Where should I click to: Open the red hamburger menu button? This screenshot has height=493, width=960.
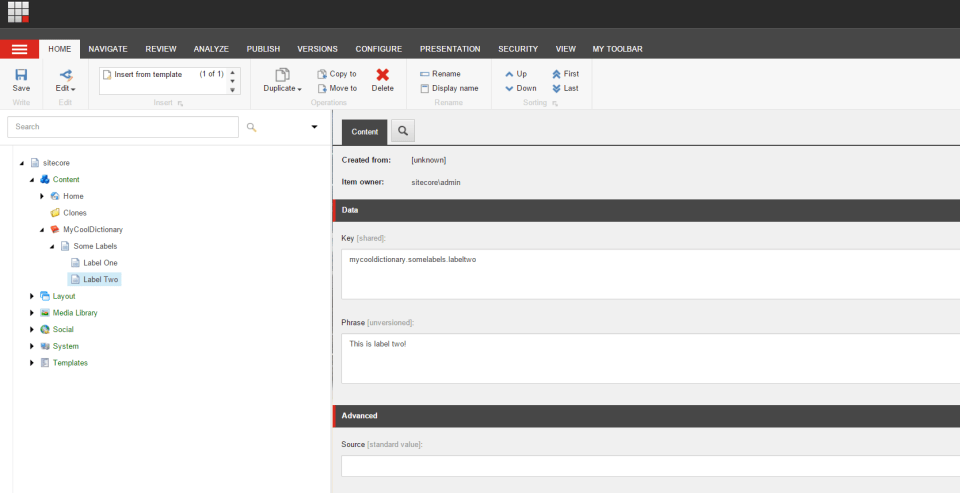(19, 49)
